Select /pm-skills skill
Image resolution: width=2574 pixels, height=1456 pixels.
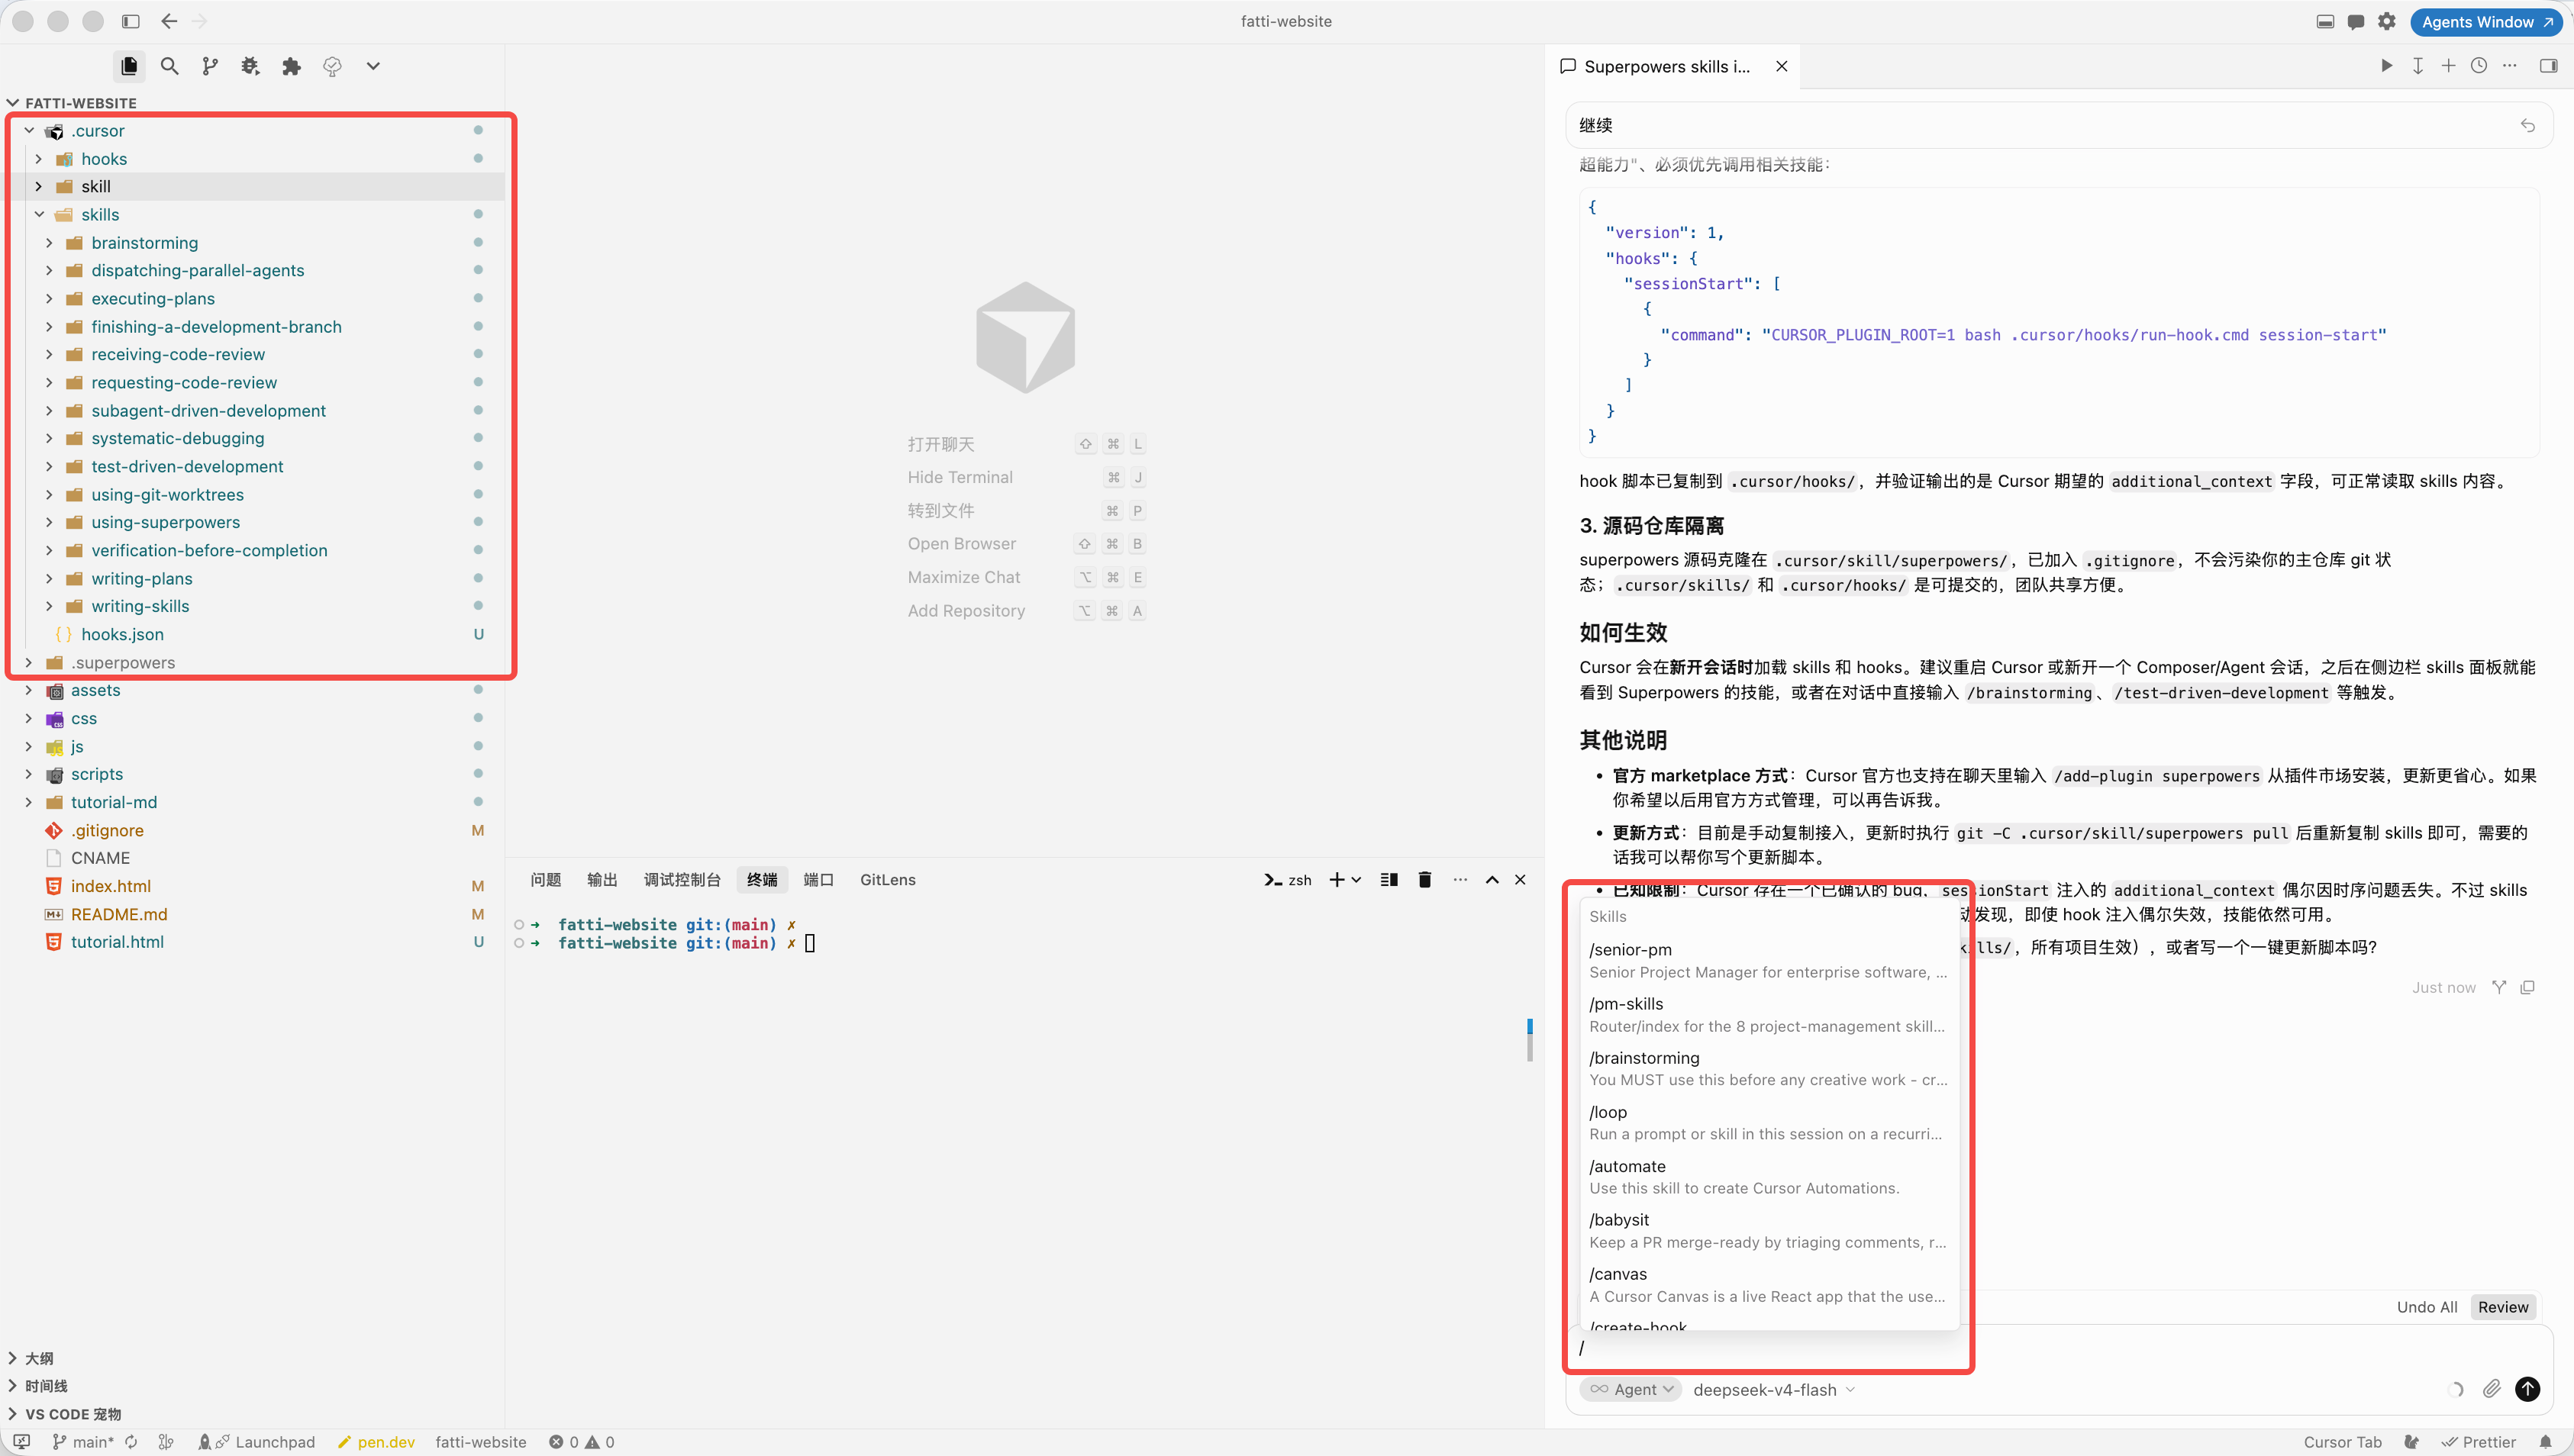pyautogui.click(x=1767, y=1014)
